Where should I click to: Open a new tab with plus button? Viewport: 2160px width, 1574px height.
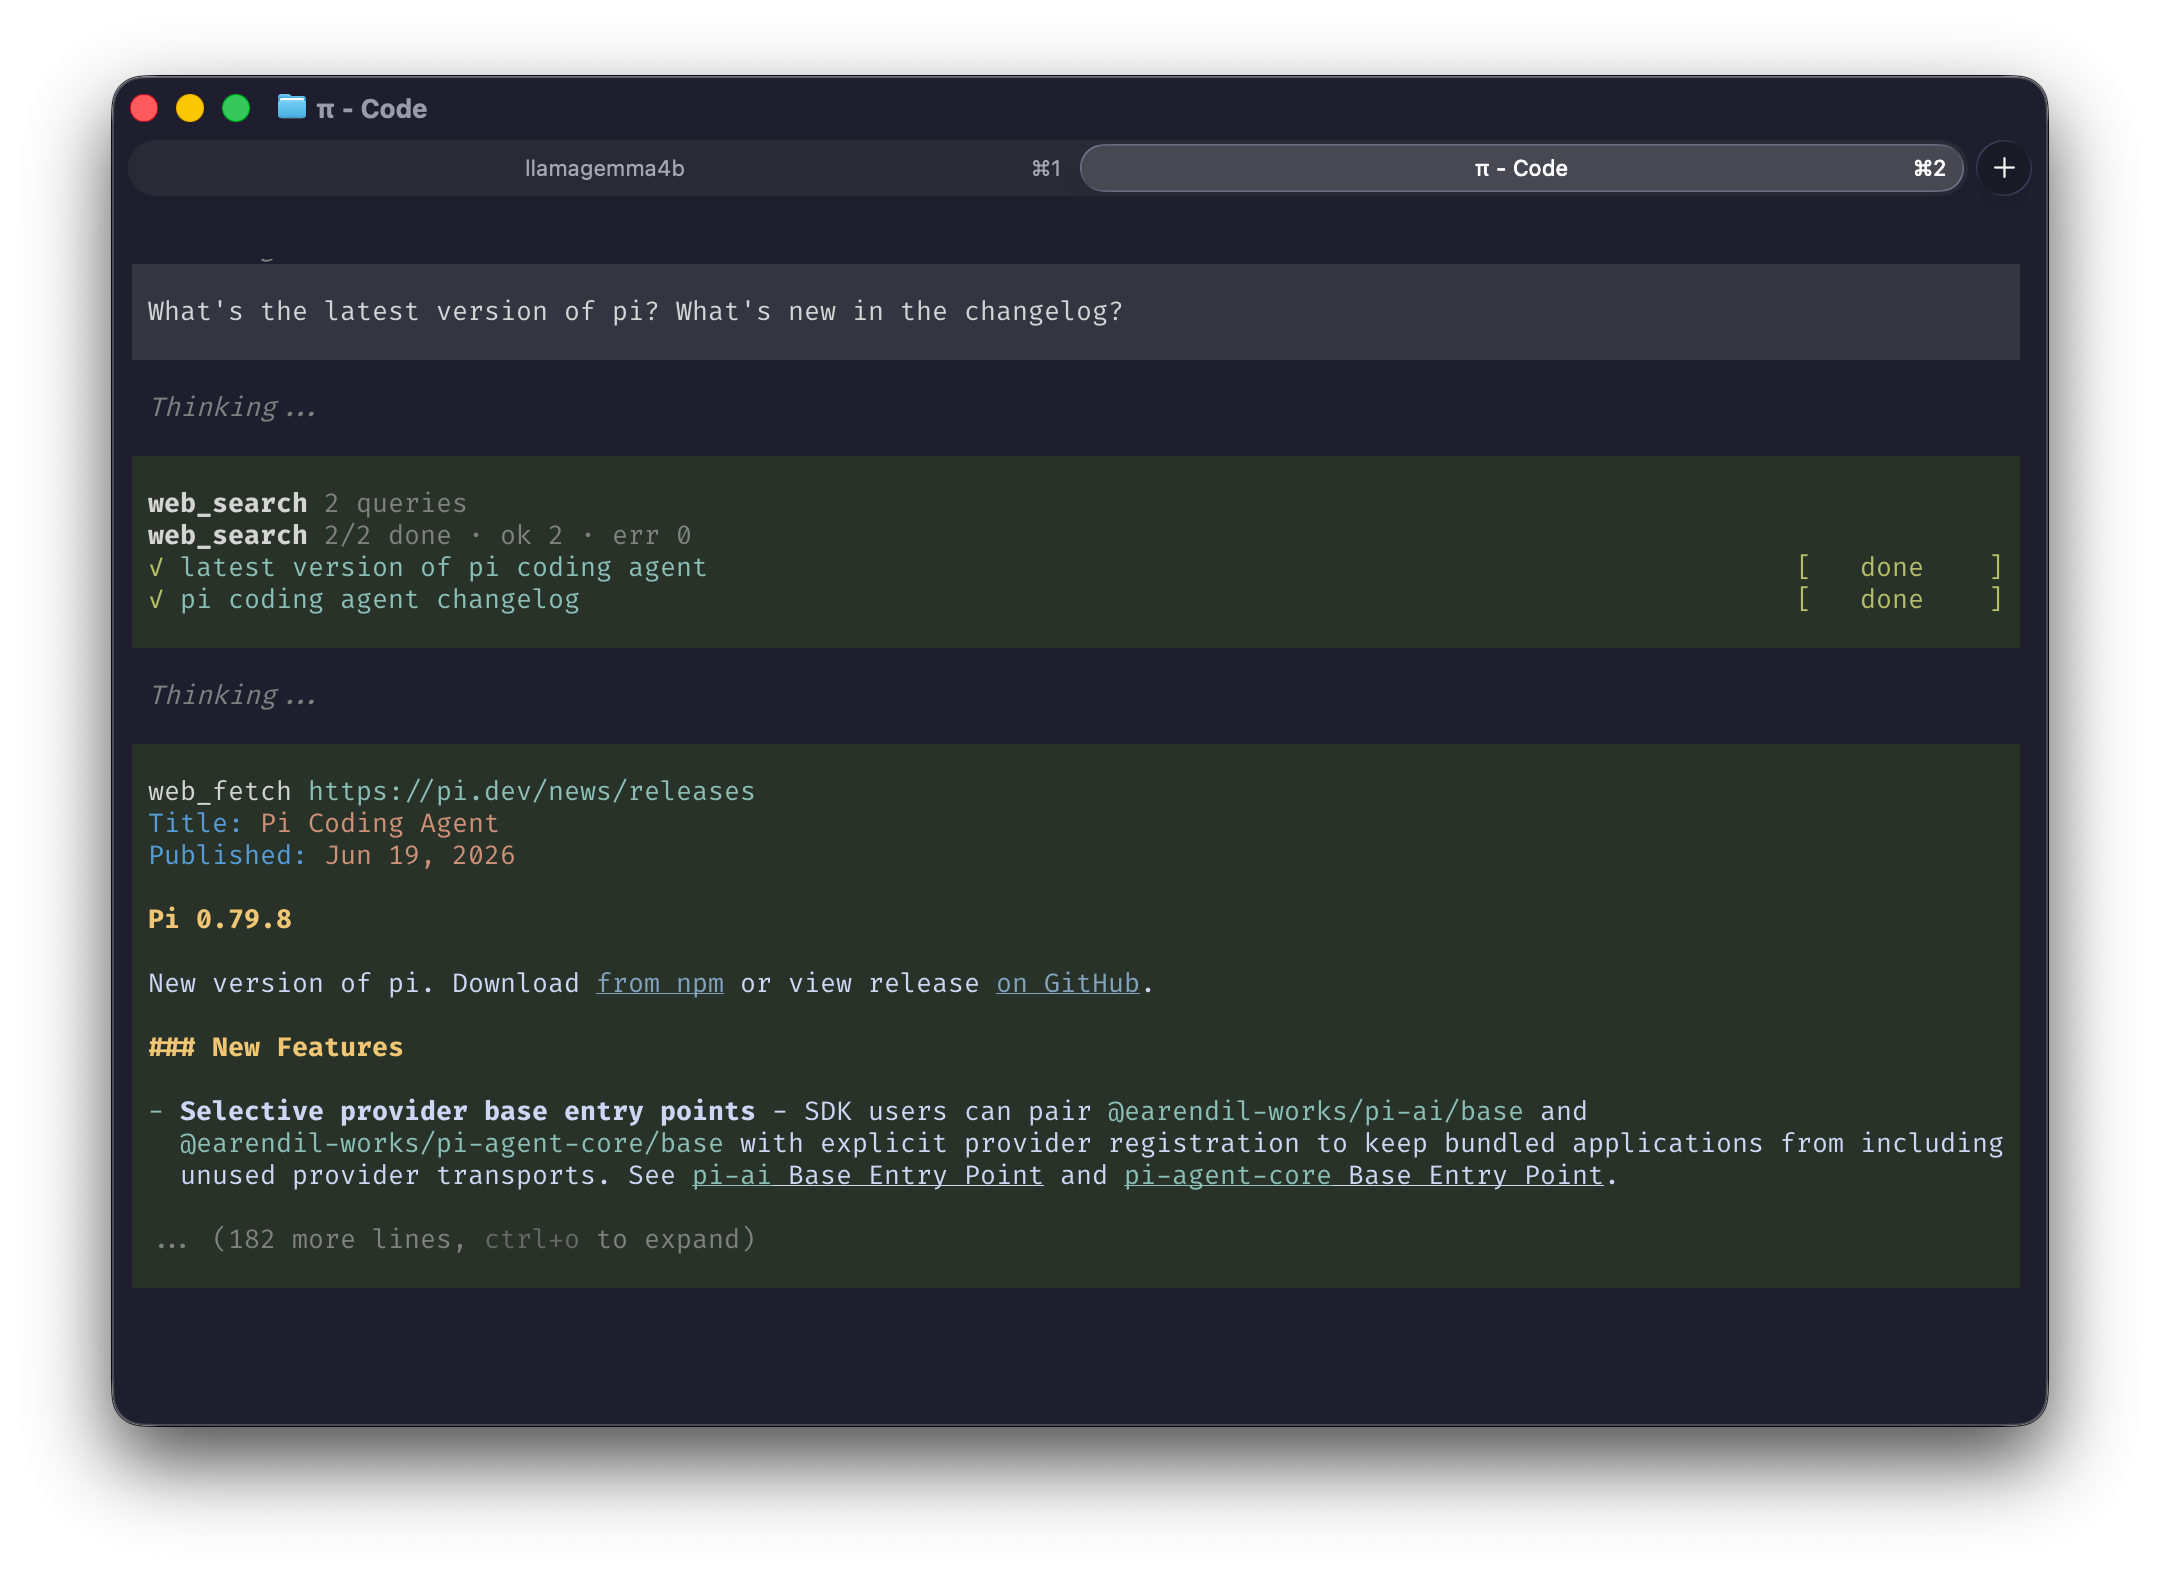(x=2003, y=168)
